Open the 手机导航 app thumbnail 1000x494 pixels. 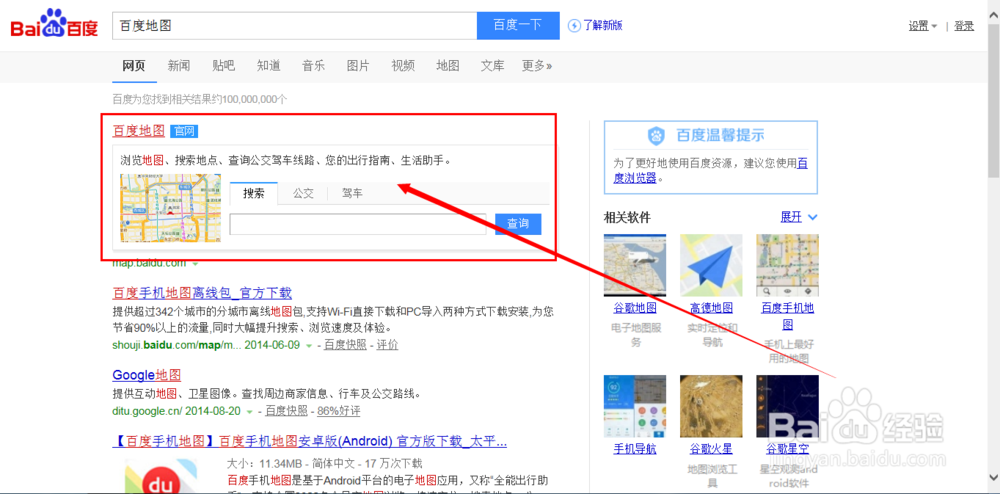635,406
